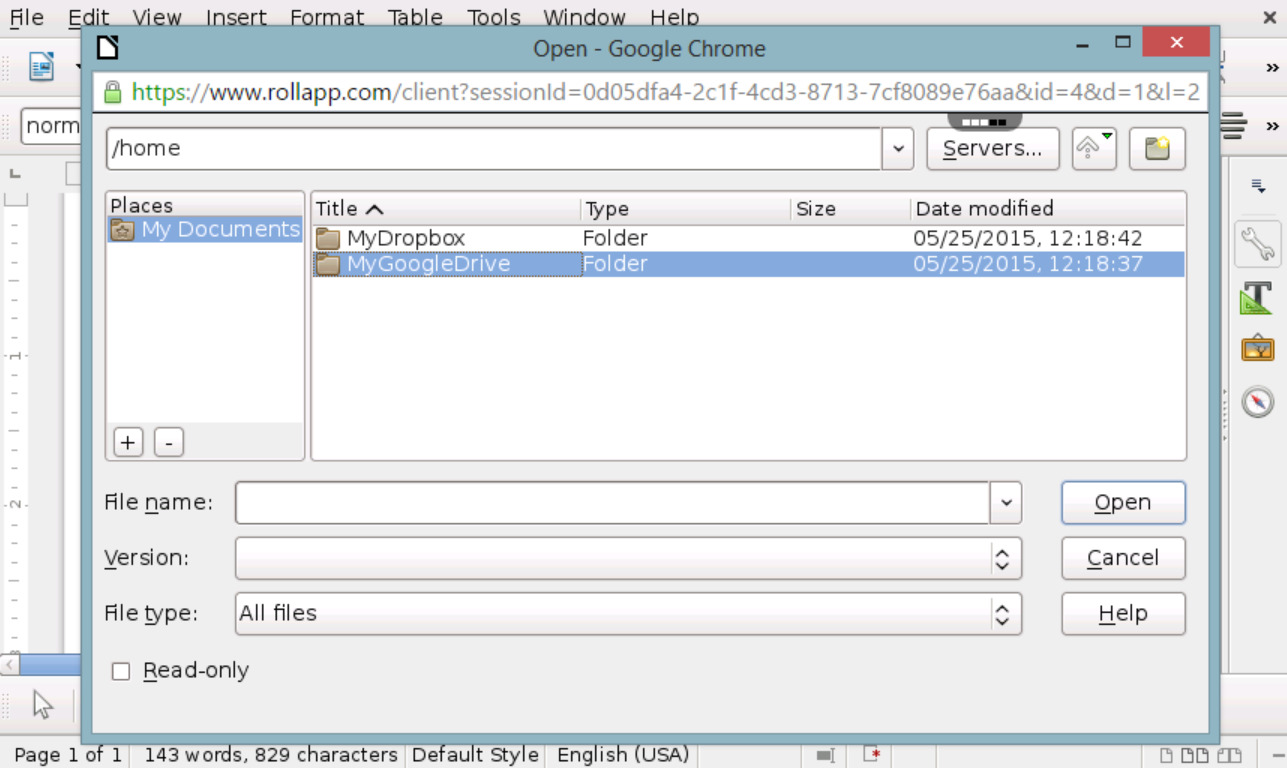Click the Open button

click(x=1123, y=503)
